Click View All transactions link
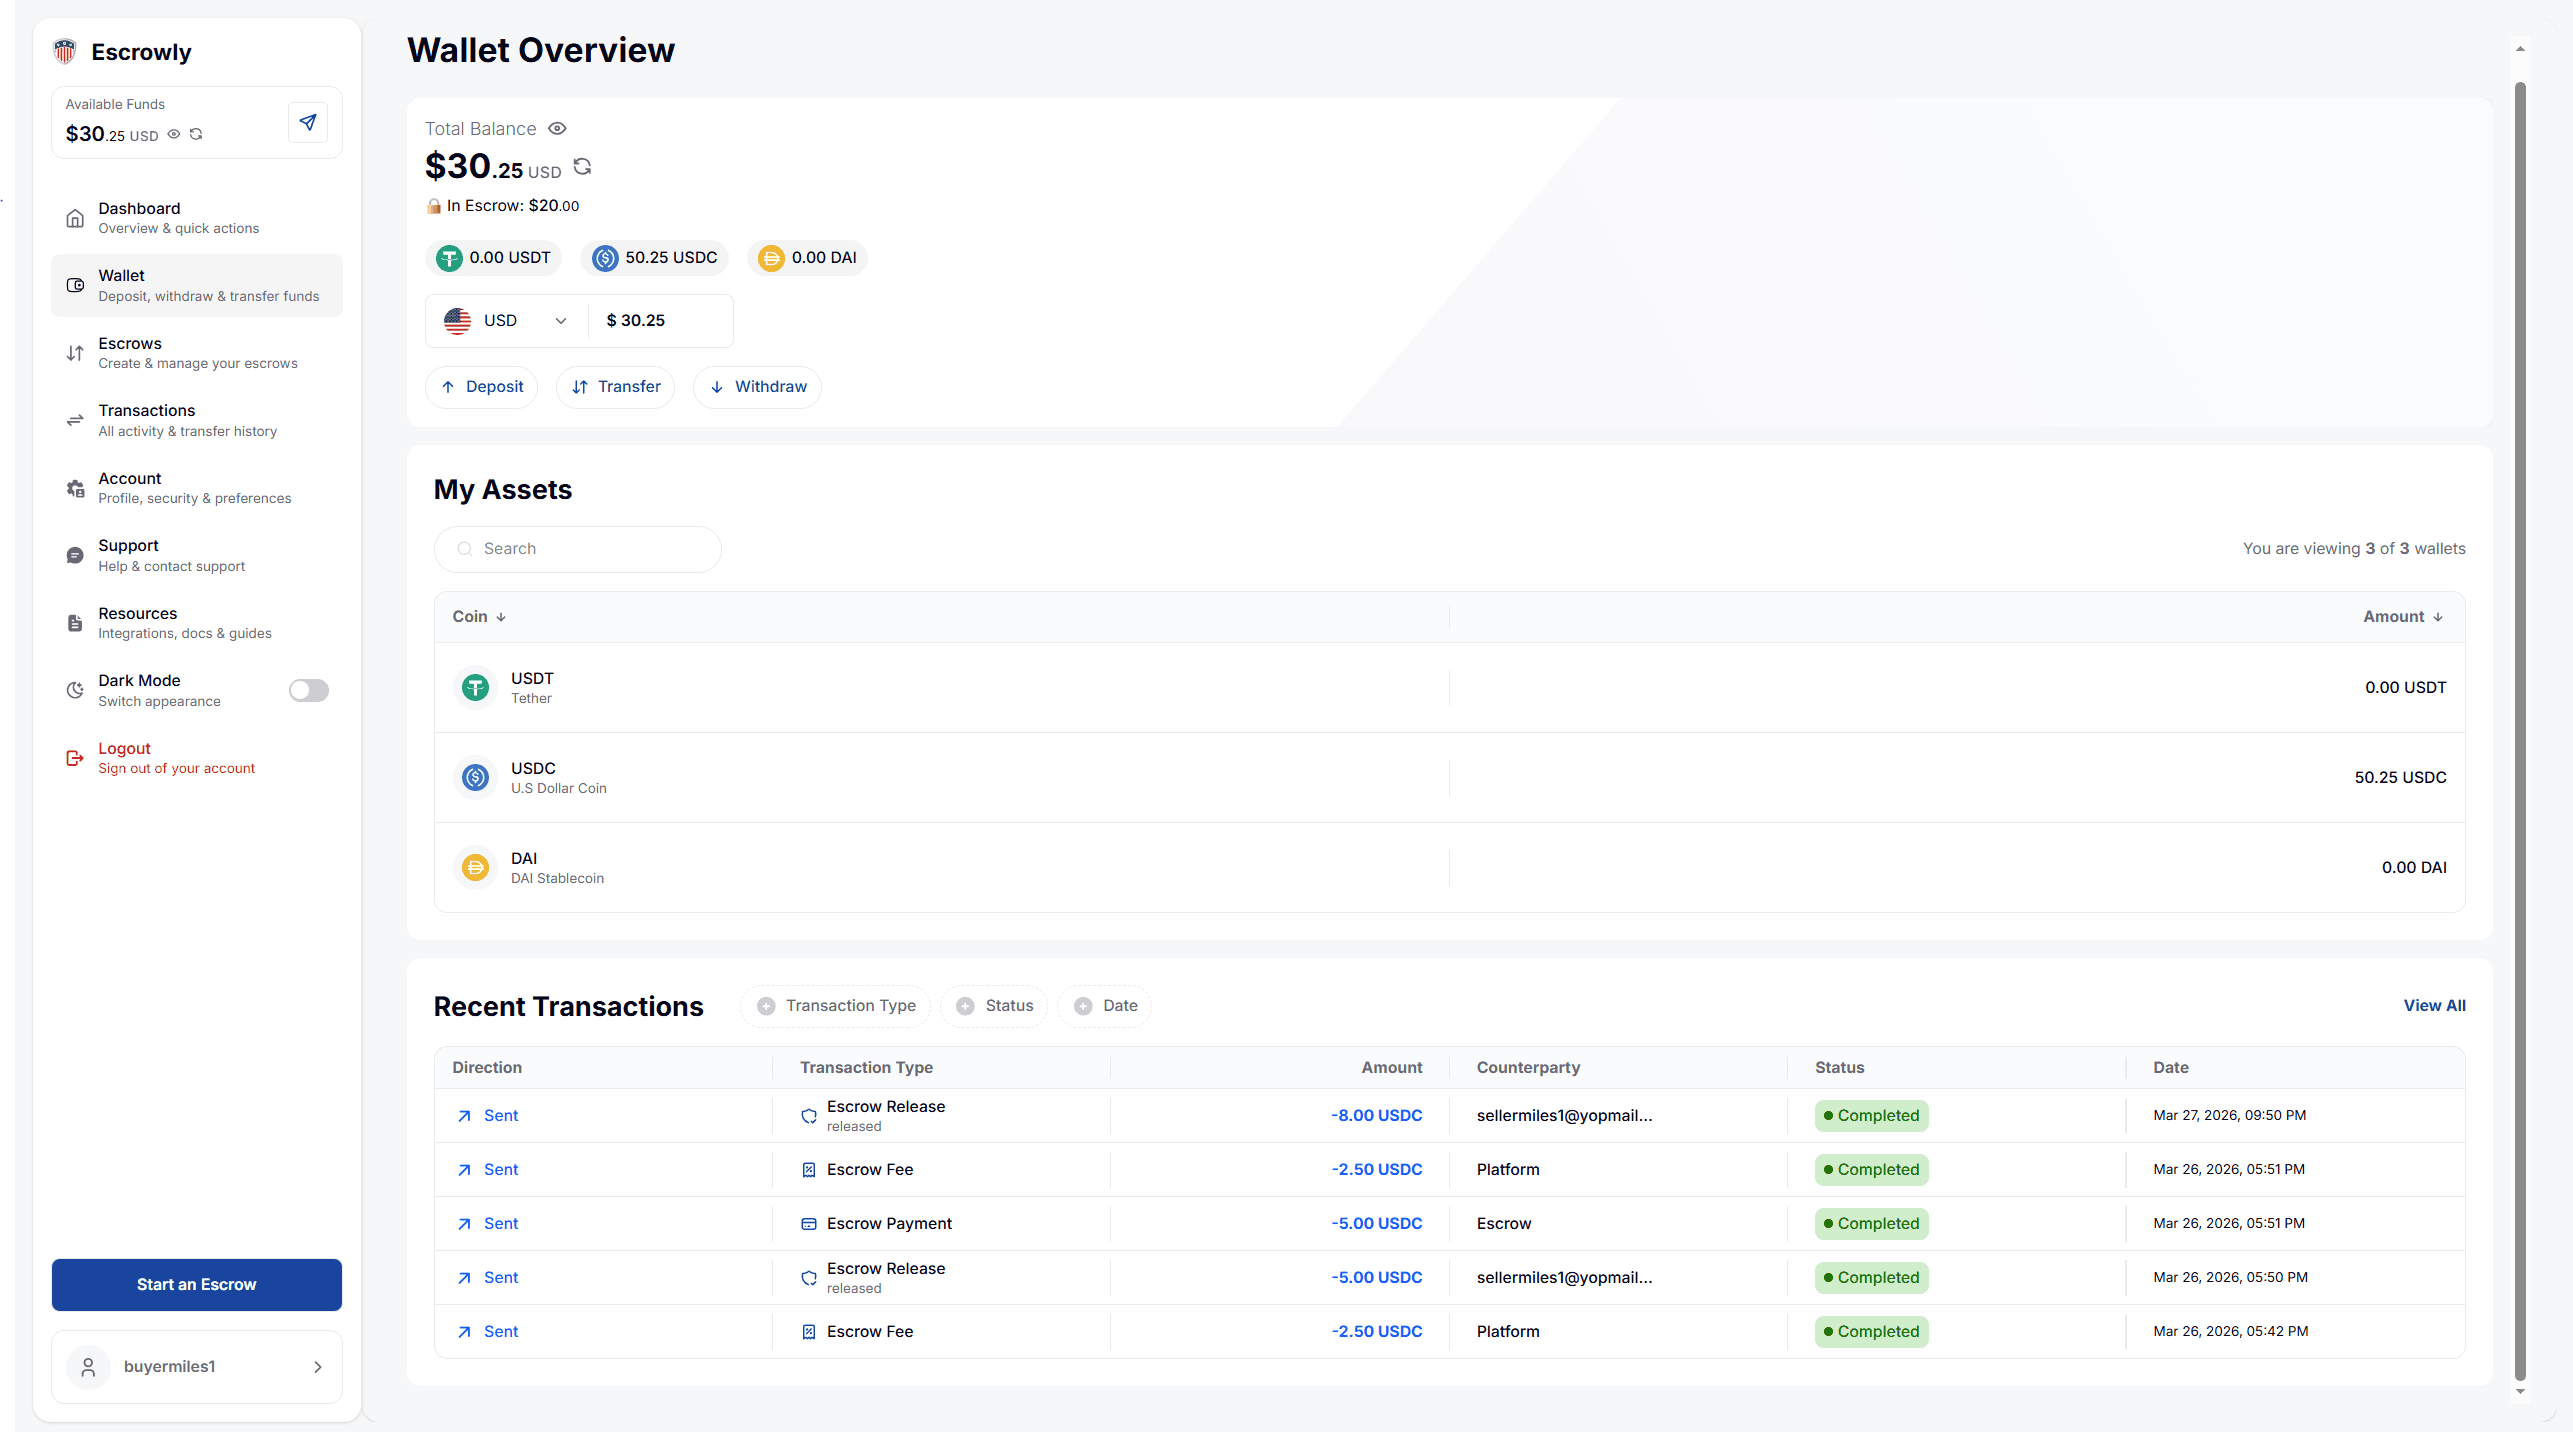 (x=2434, y=1006)
